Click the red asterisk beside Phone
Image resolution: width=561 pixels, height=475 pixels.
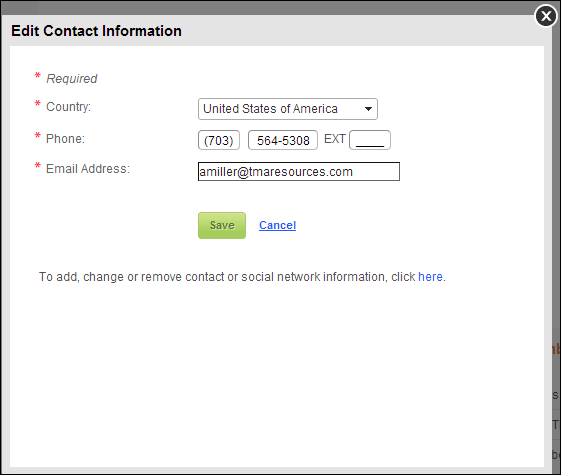tap(38, 136)
